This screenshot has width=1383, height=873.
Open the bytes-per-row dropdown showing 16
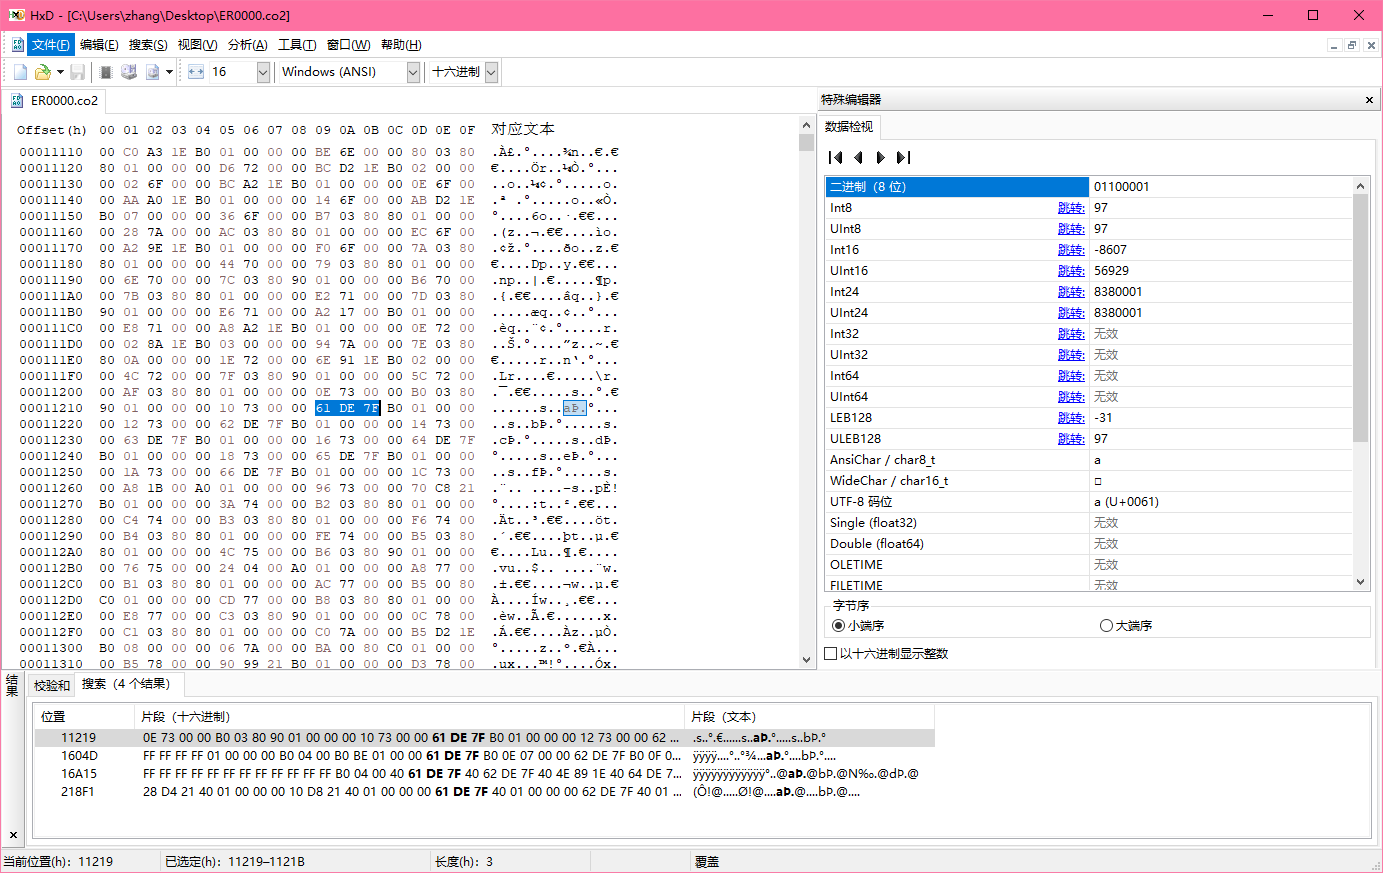(x=263, y=72)
